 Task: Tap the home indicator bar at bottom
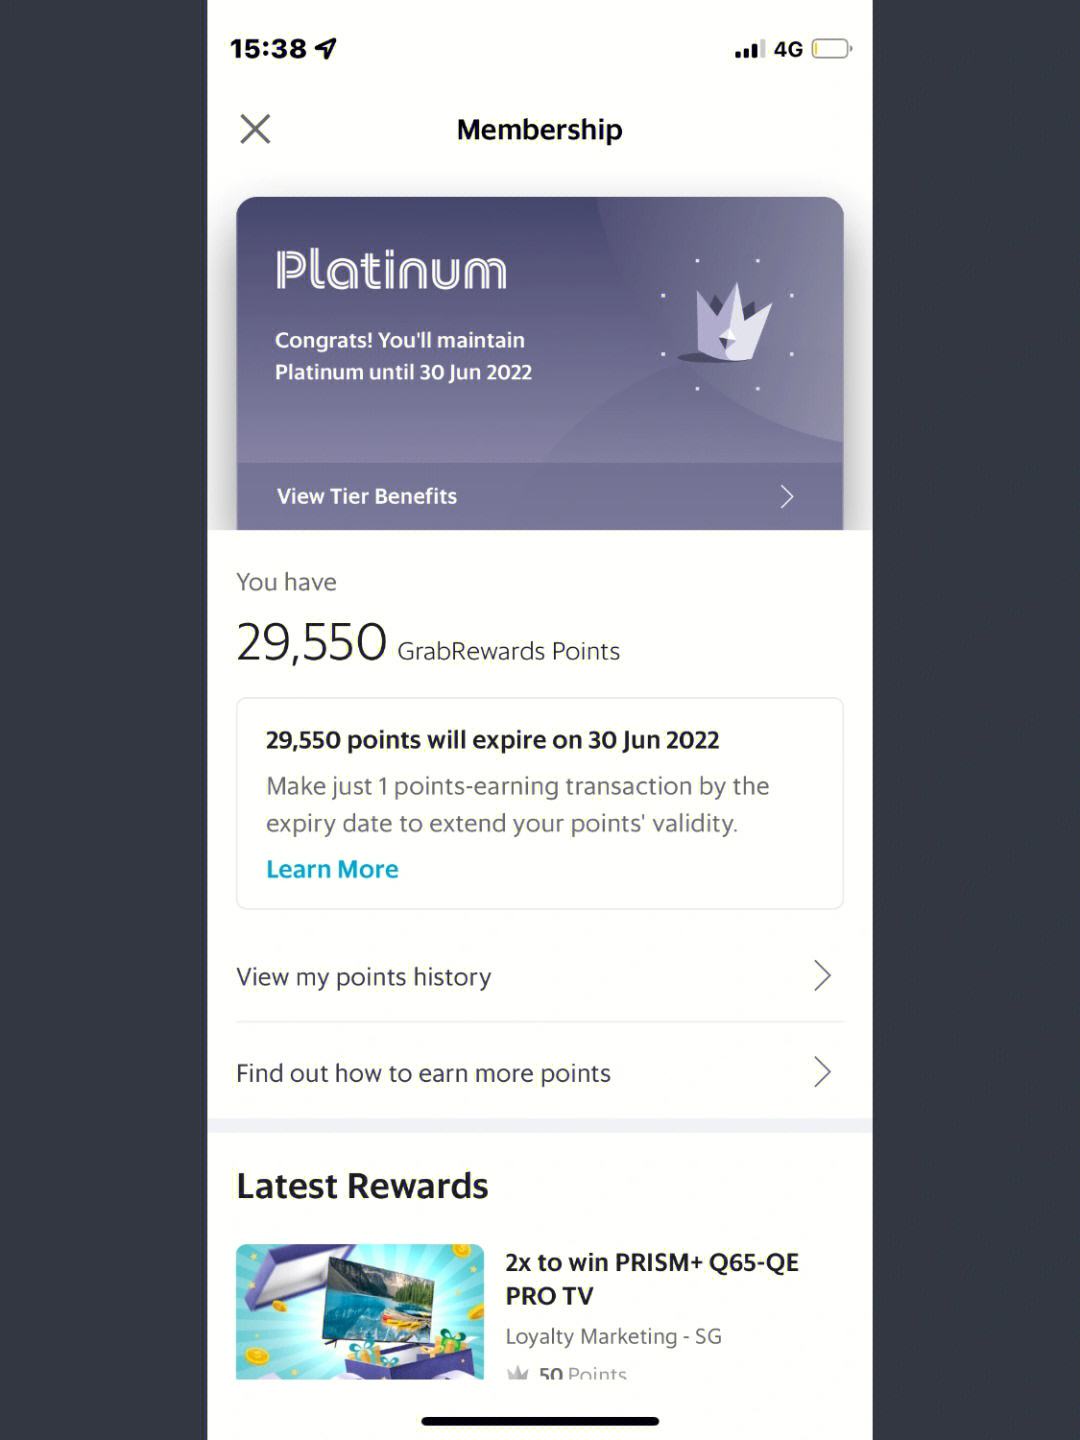click(x=540, y=1421)
